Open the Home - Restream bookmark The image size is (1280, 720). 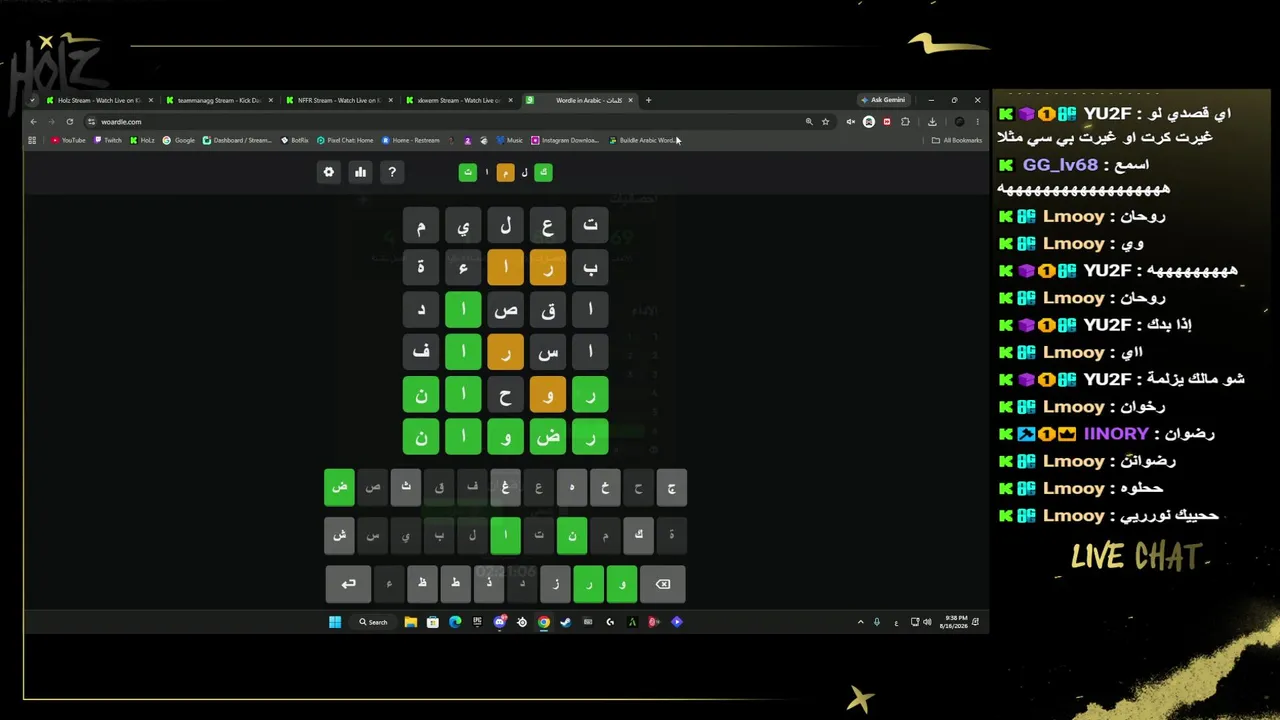tap(411, 140)
